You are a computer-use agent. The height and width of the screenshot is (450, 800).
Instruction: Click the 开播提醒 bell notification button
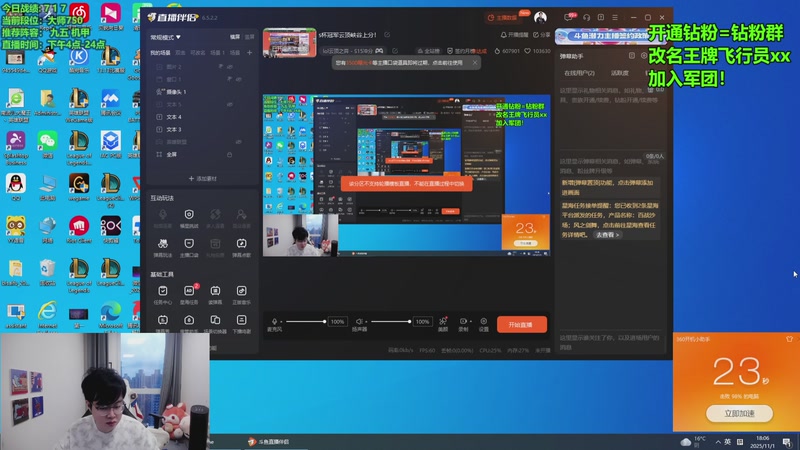(514, 35)
